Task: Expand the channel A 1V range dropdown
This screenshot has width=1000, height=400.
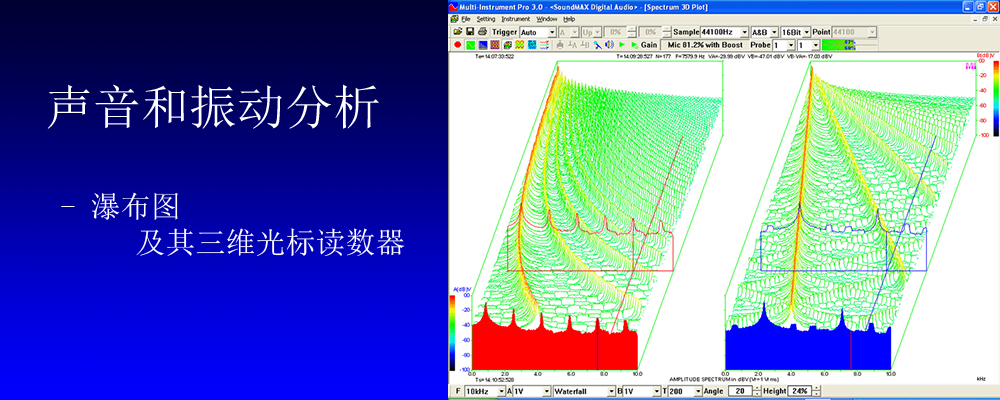Action: pyautogui.click(x=547, y=391)
